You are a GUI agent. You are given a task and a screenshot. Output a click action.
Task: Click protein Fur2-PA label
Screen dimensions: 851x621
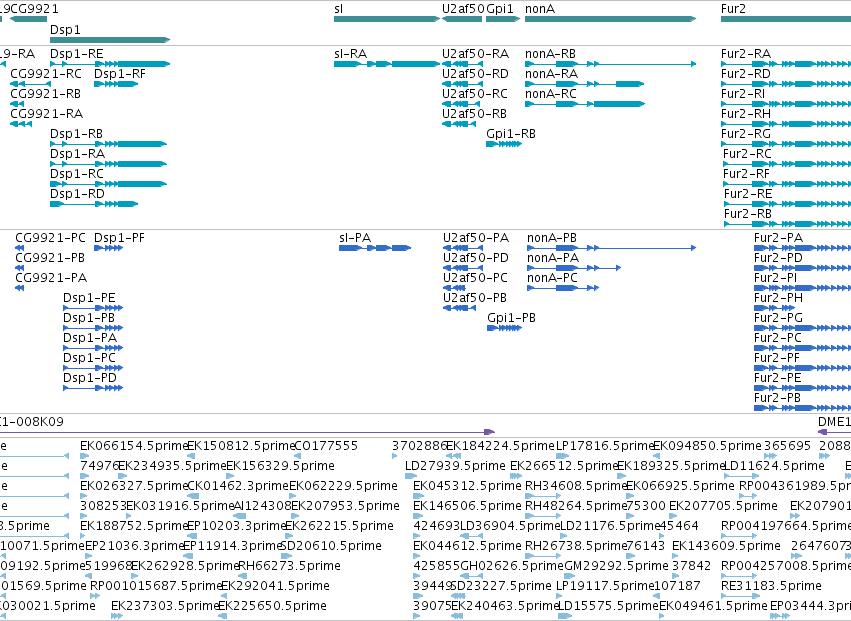click(778, 238)
